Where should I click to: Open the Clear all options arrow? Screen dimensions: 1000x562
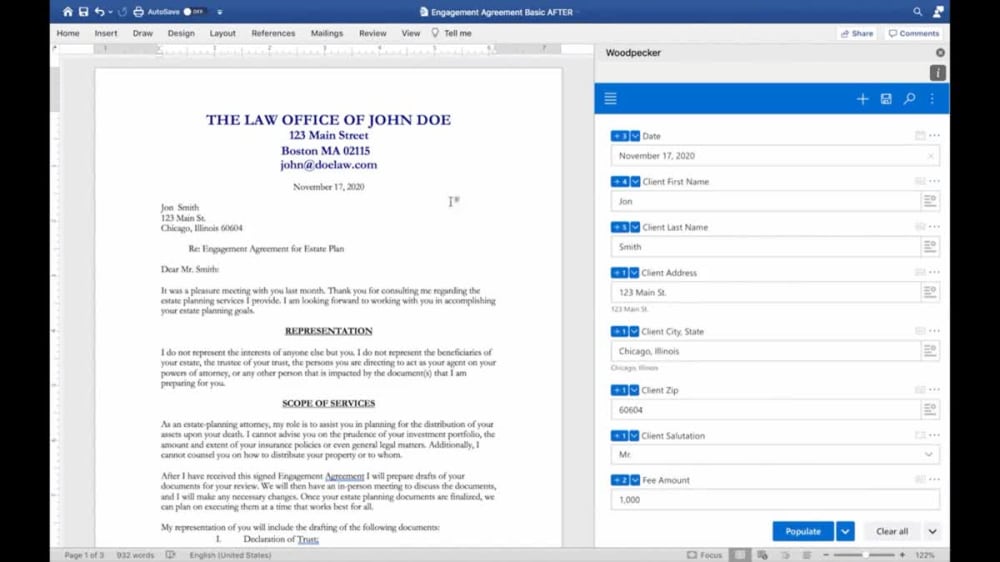click(x=932, y=531)
